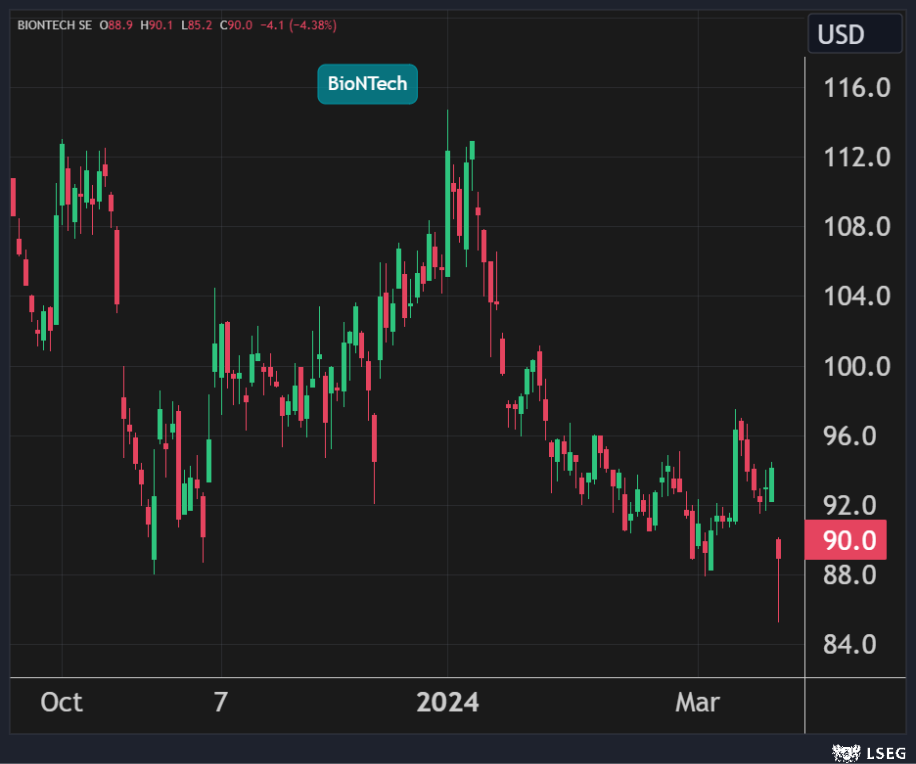Click the last red candlestick near 90

click(x=779, y=548)
